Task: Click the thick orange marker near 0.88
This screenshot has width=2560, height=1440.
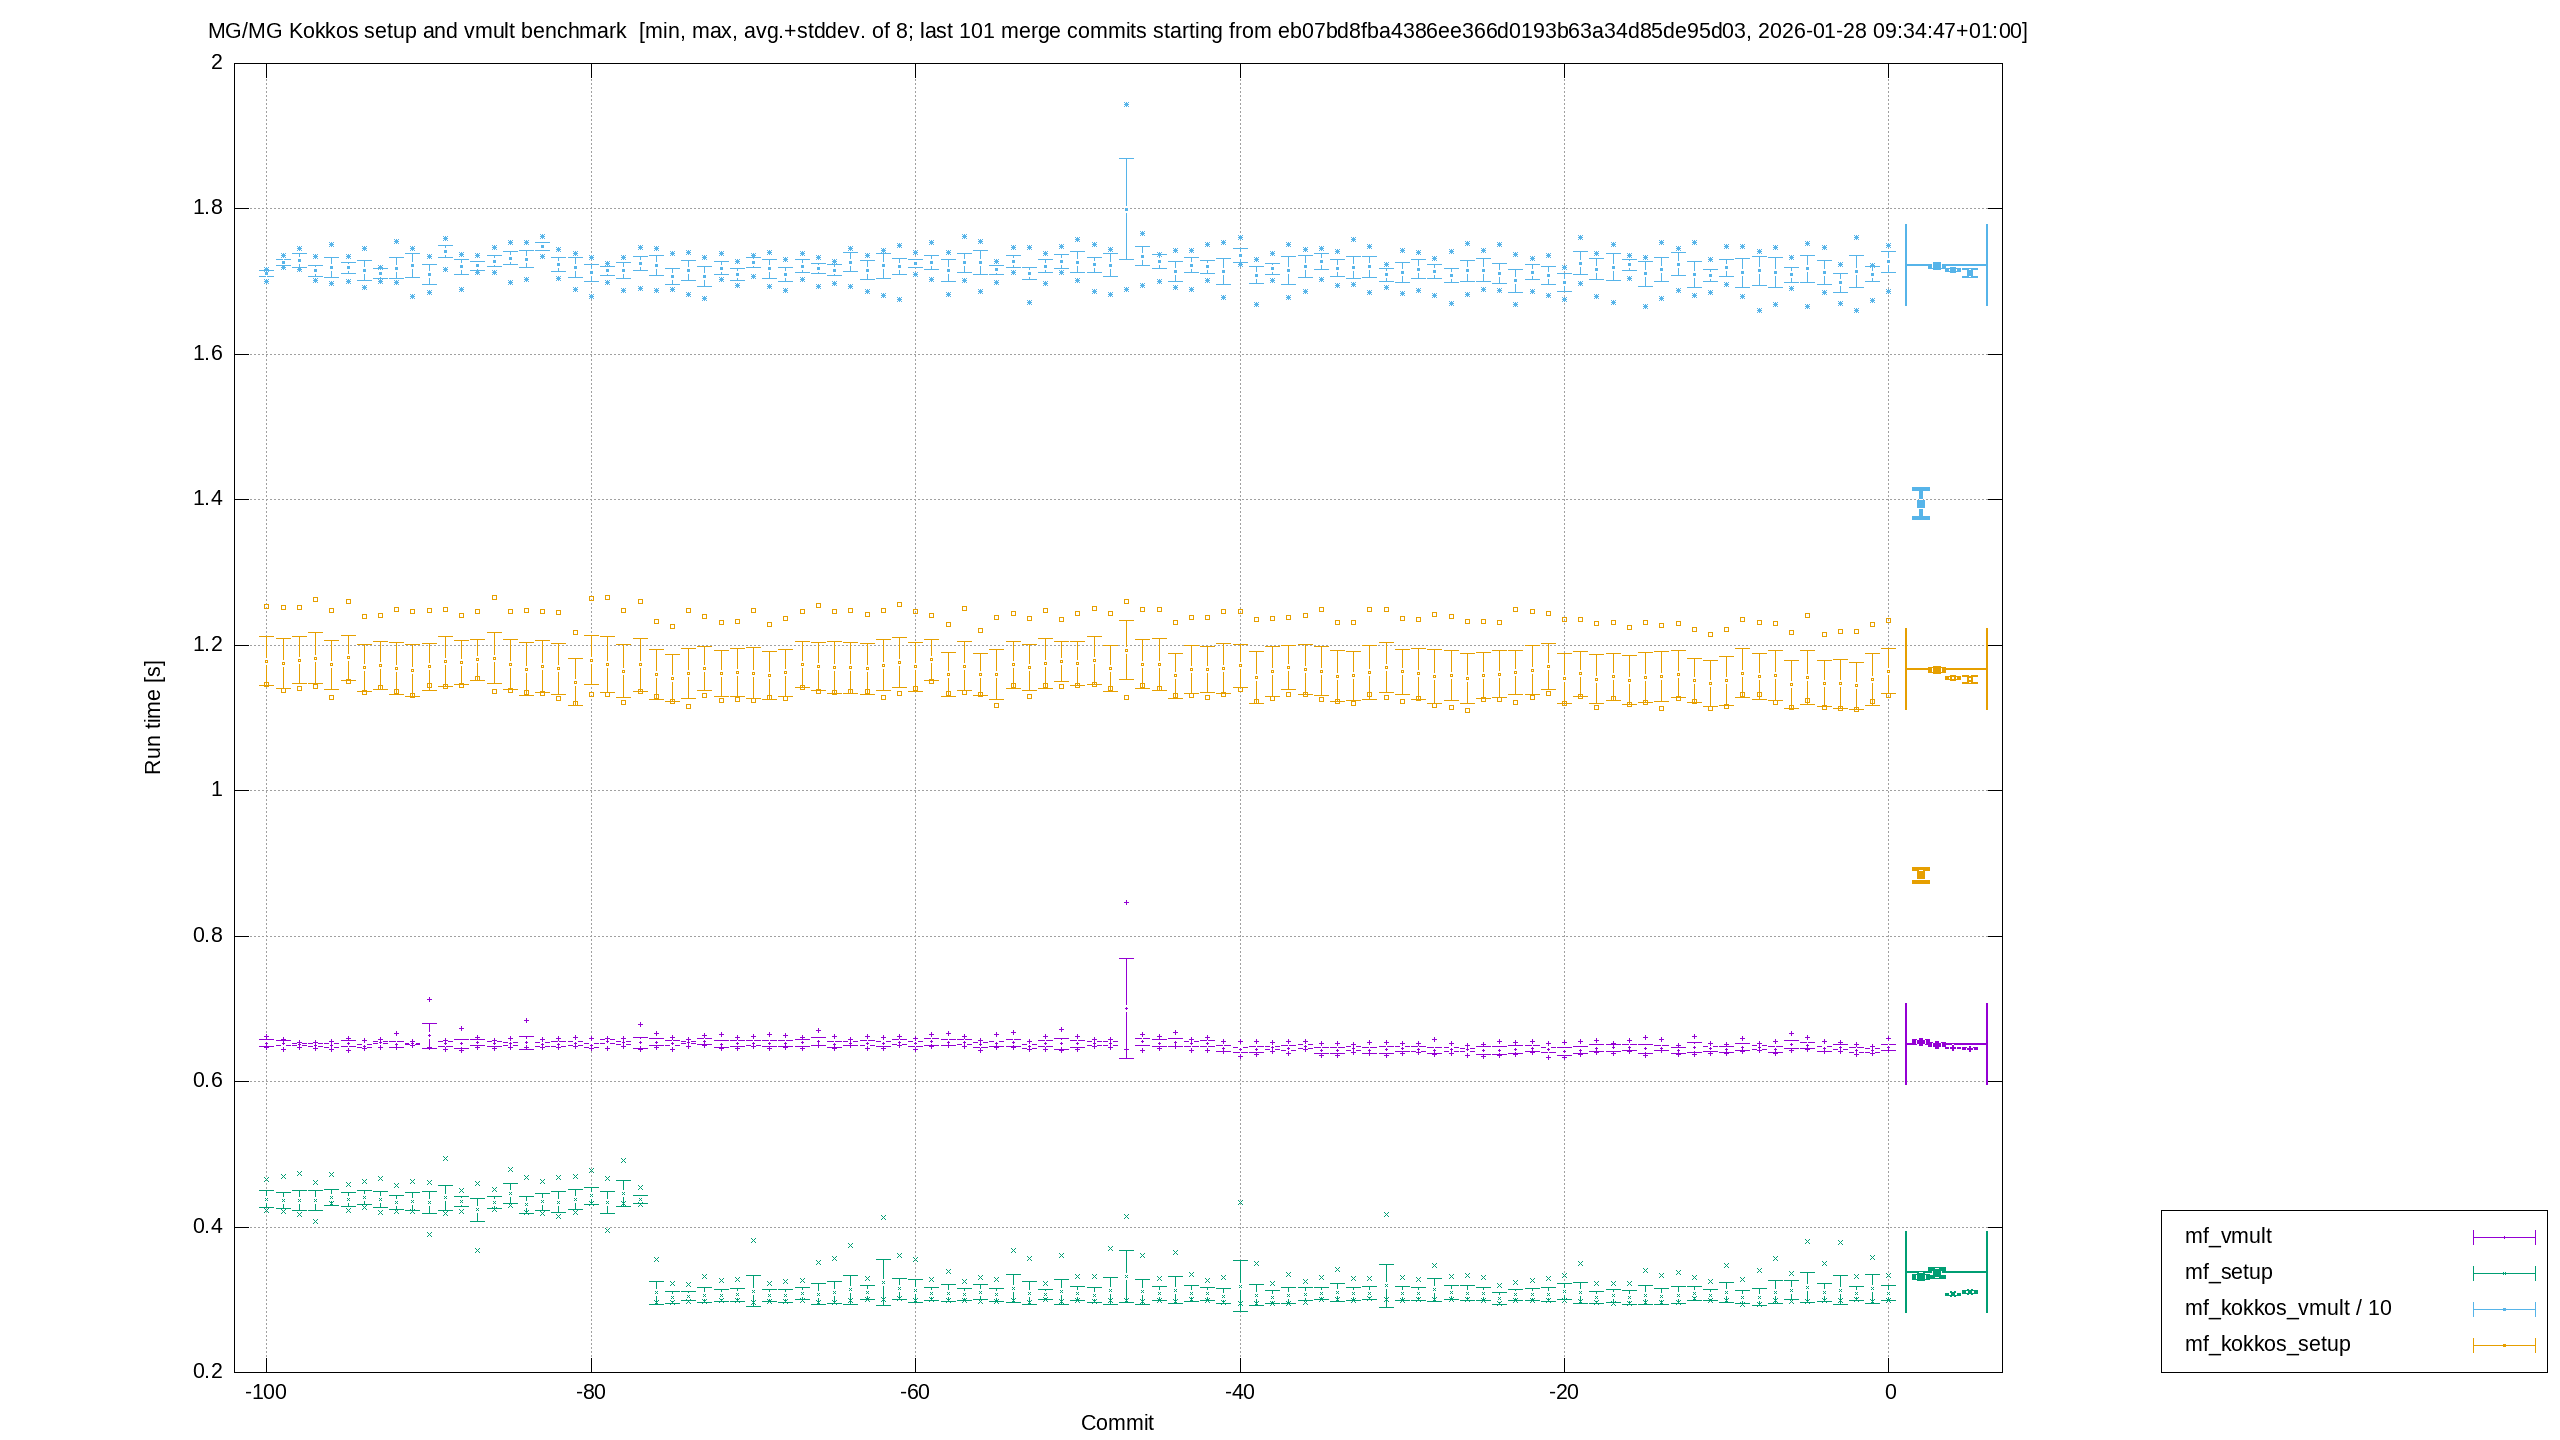Action: [x=1921, y=876]
